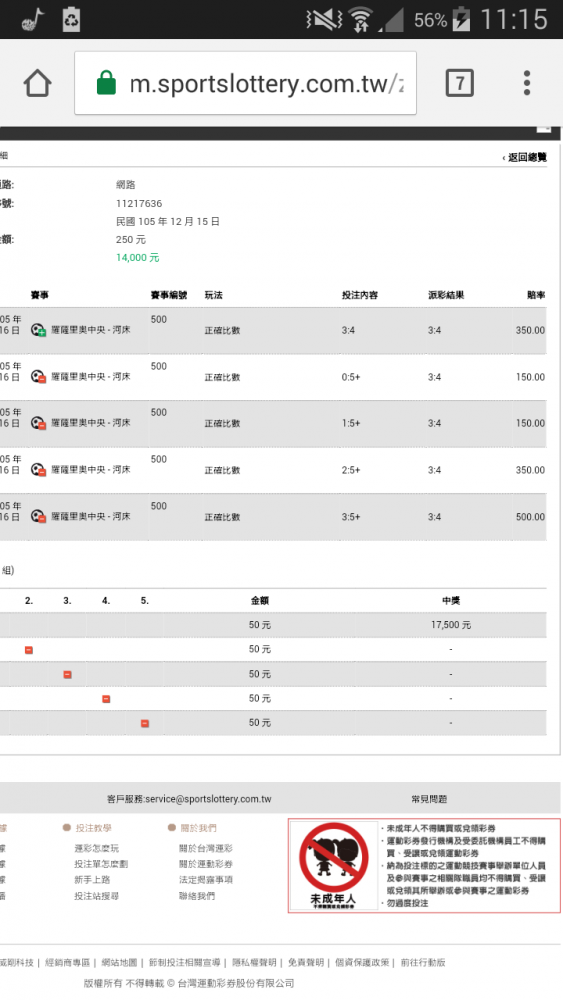Open the 投注單怎麼劃 link
Image resolution: width=563 pixels, height=1000 pixels.
click(101, 864)
